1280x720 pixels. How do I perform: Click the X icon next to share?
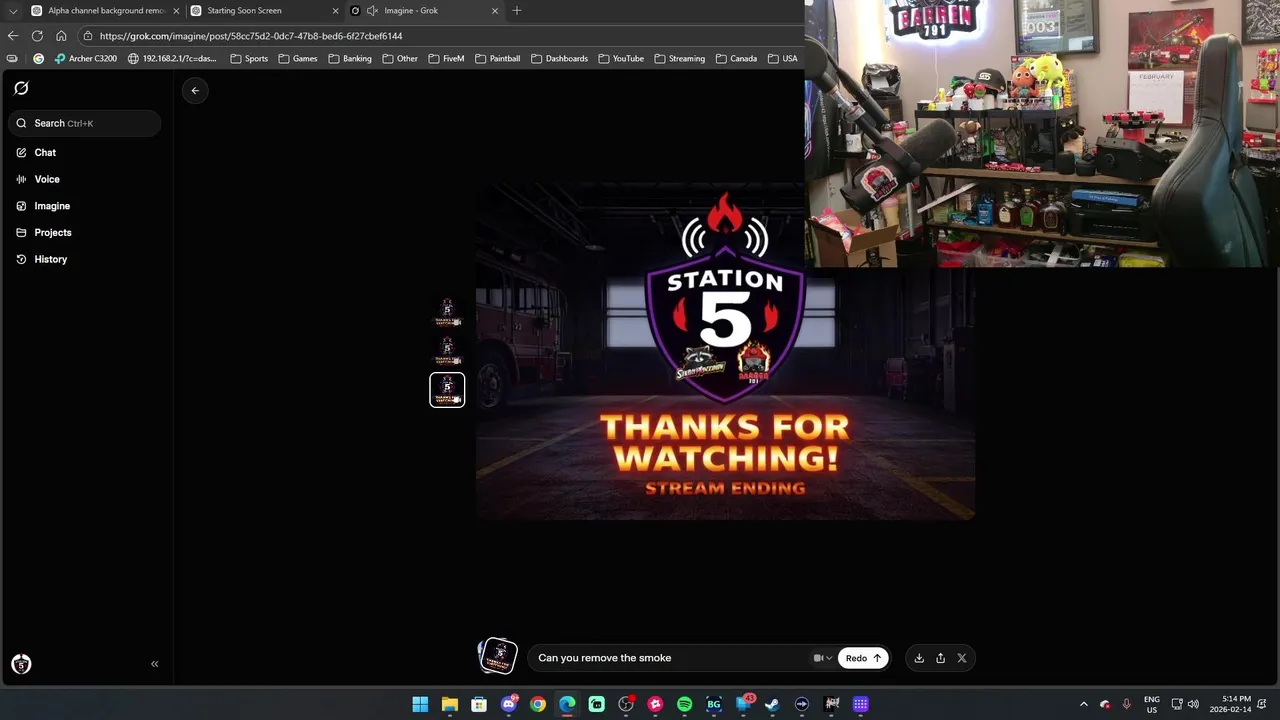962,658
